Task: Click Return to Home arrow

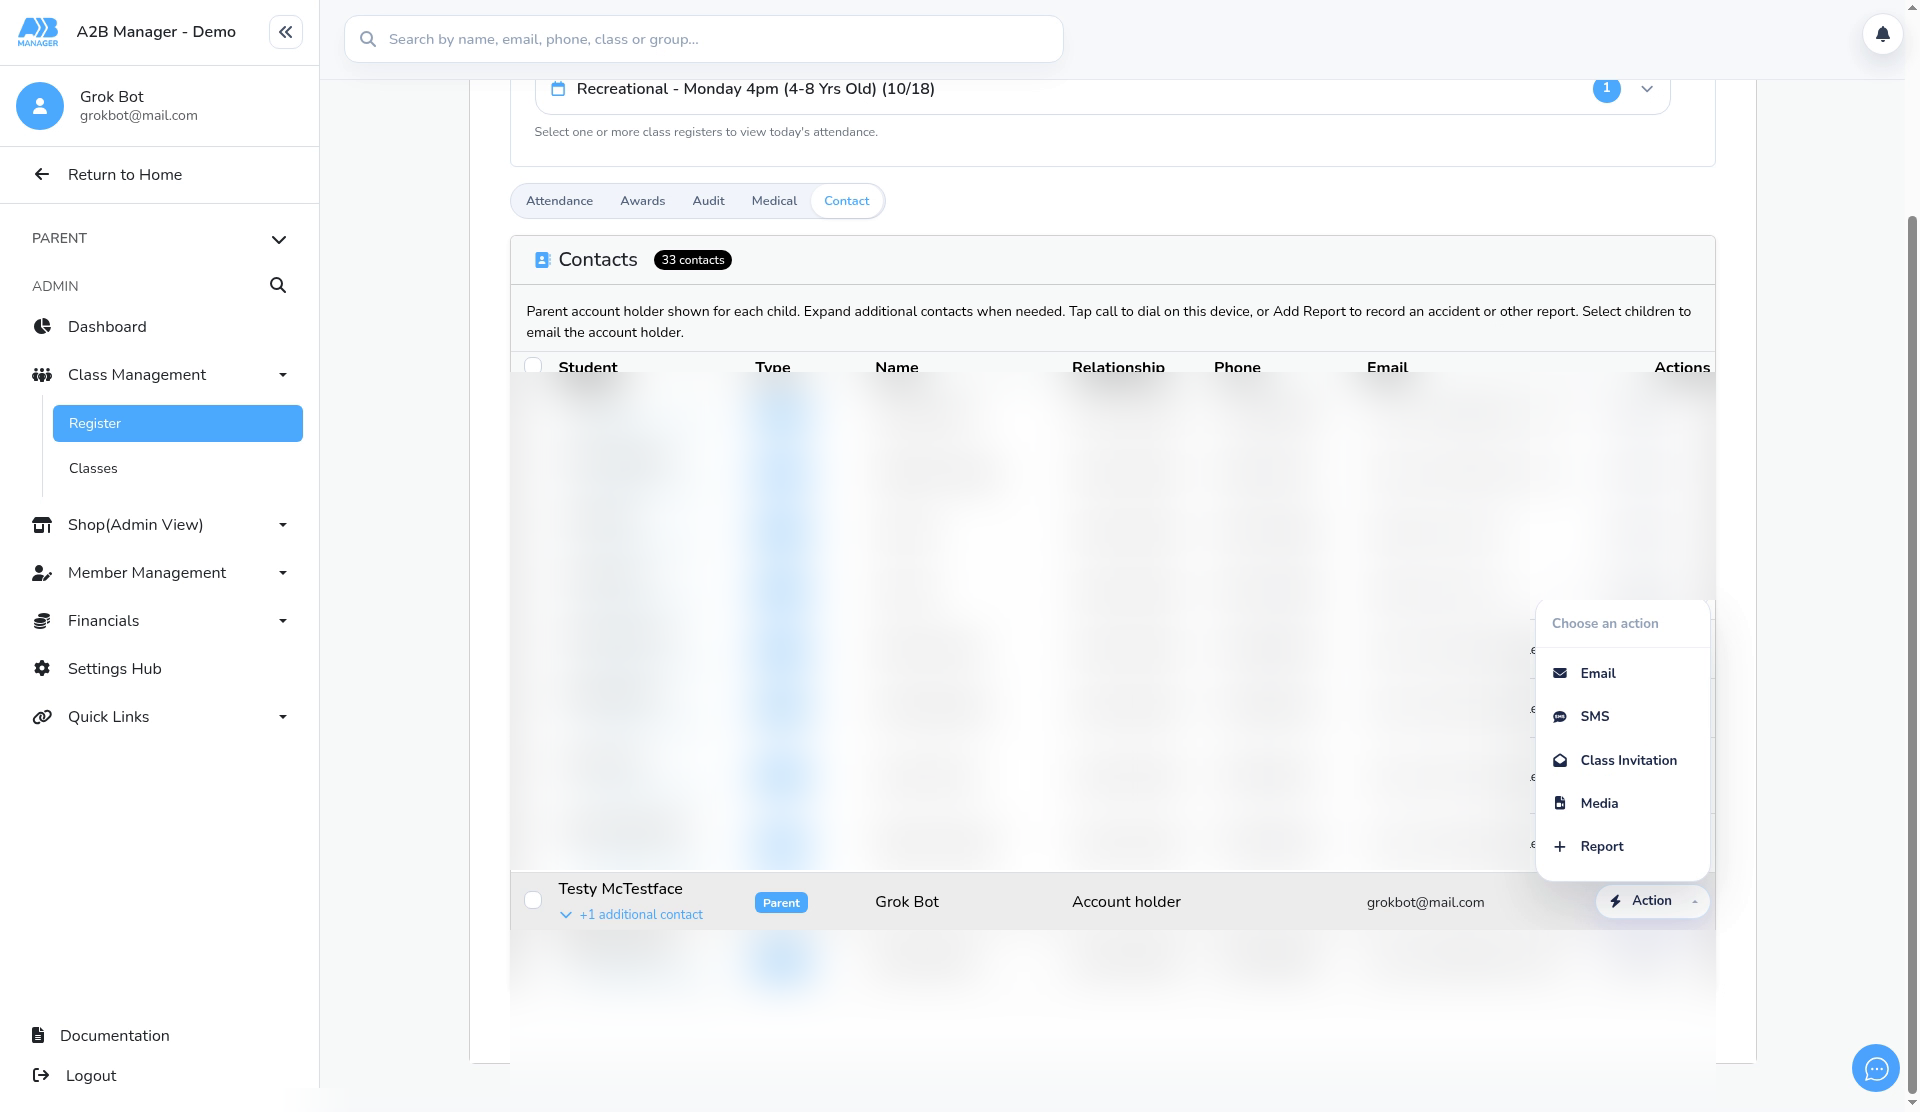Action: 42,175
